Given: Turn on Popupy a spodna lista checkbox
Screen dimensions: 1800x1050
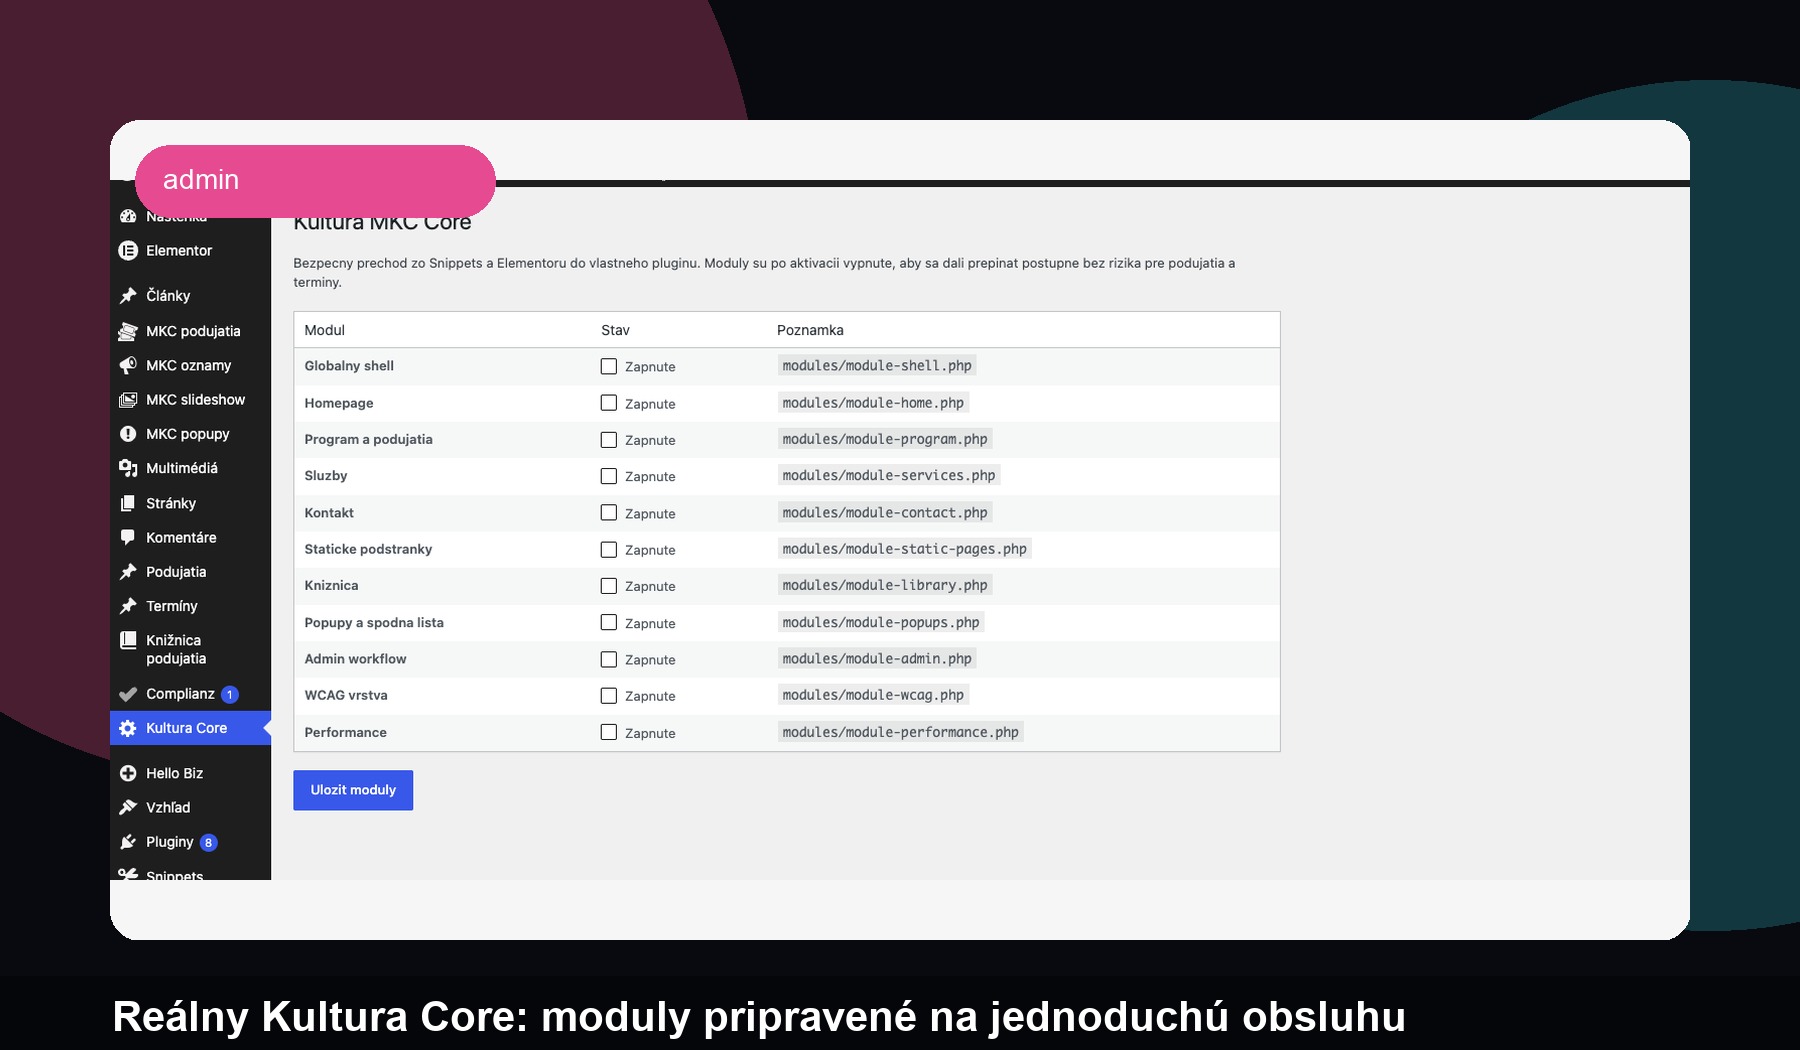Looking at the screenshot, I should (608, 622).
